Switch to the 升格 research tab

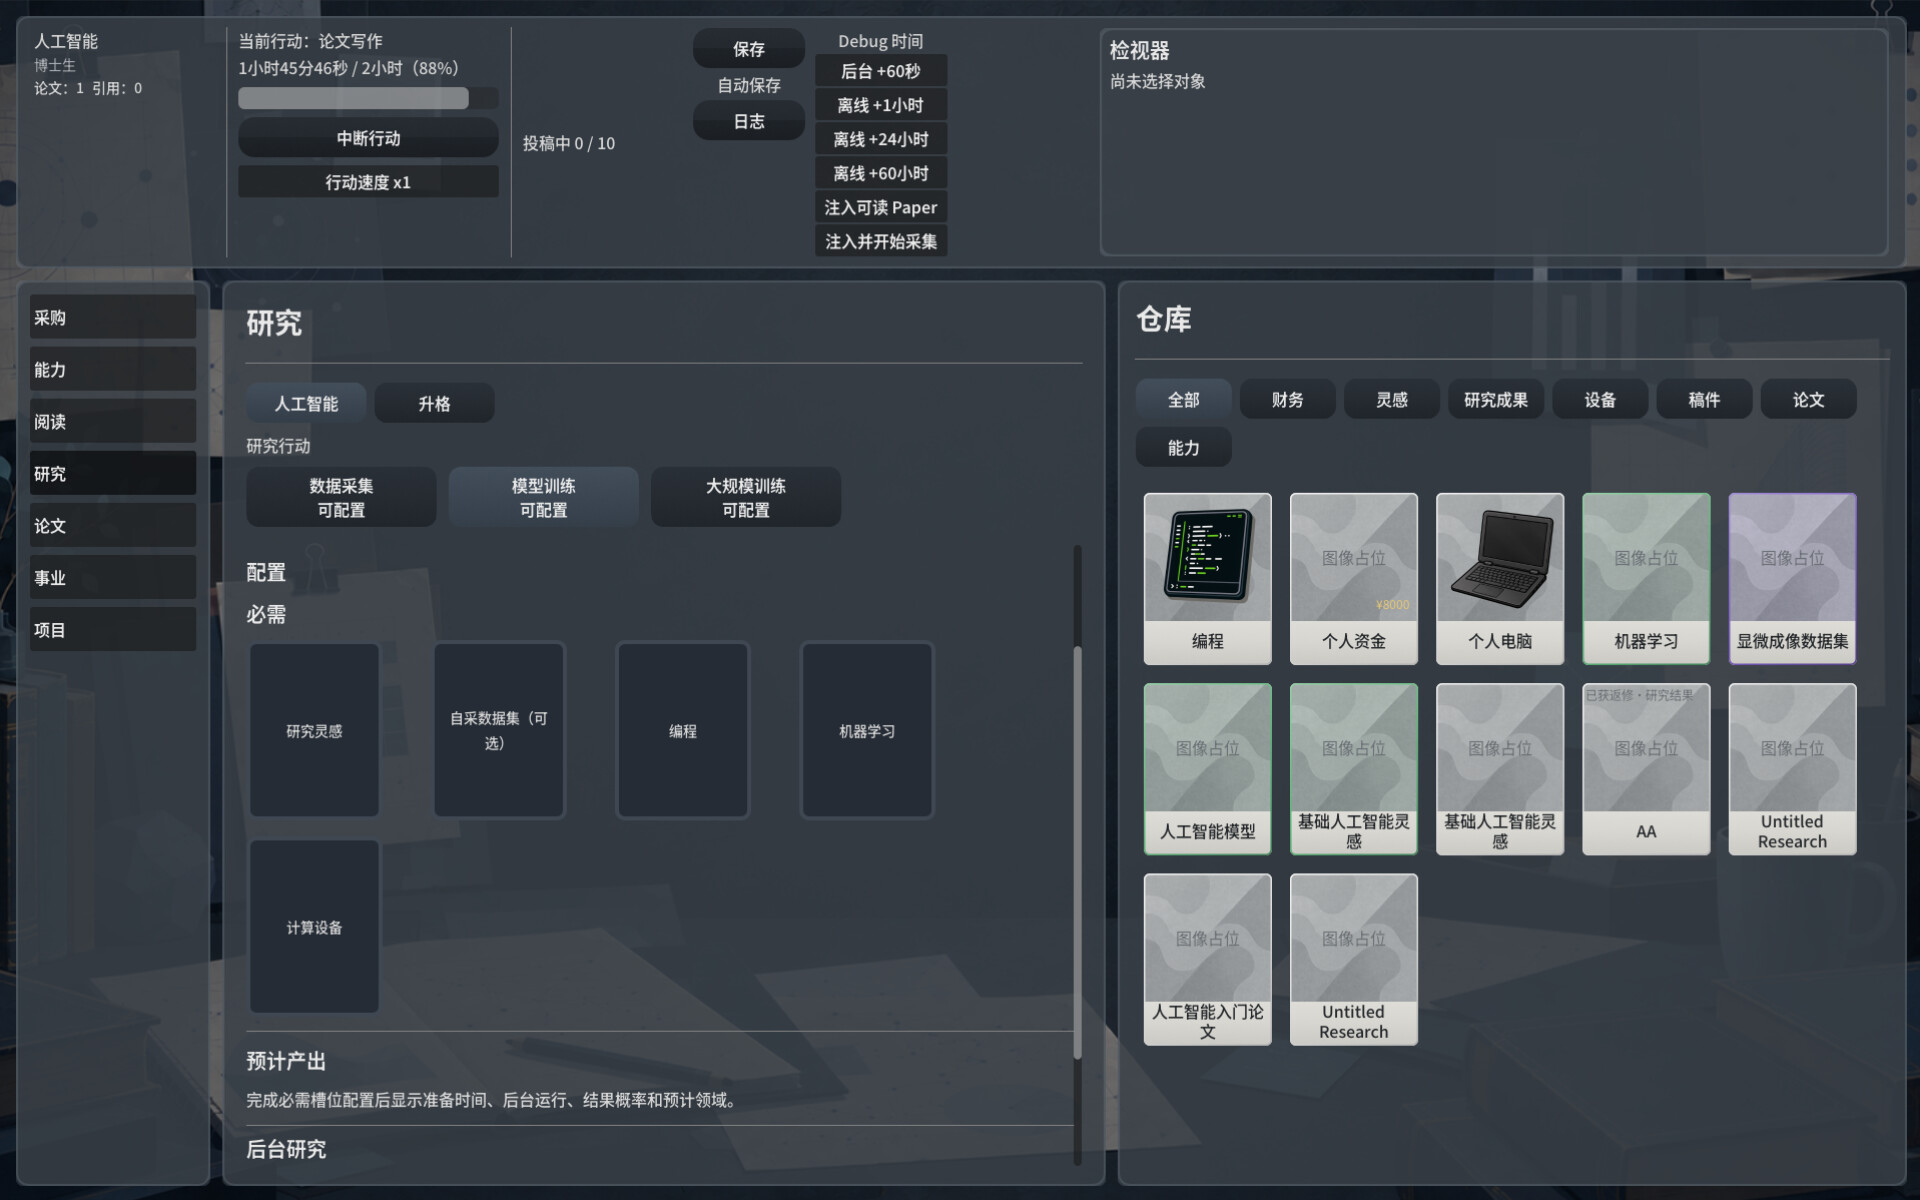(434, 403)
